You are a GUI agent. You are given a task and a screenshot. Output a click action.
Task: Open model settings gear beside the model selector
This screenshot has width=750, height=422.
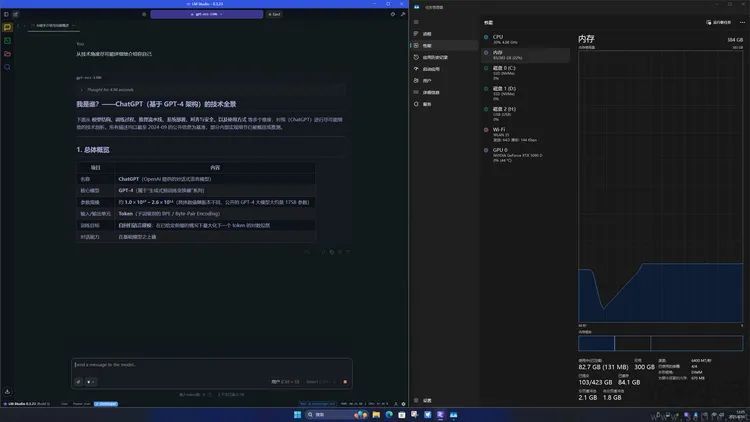click(x=144, y=14)
